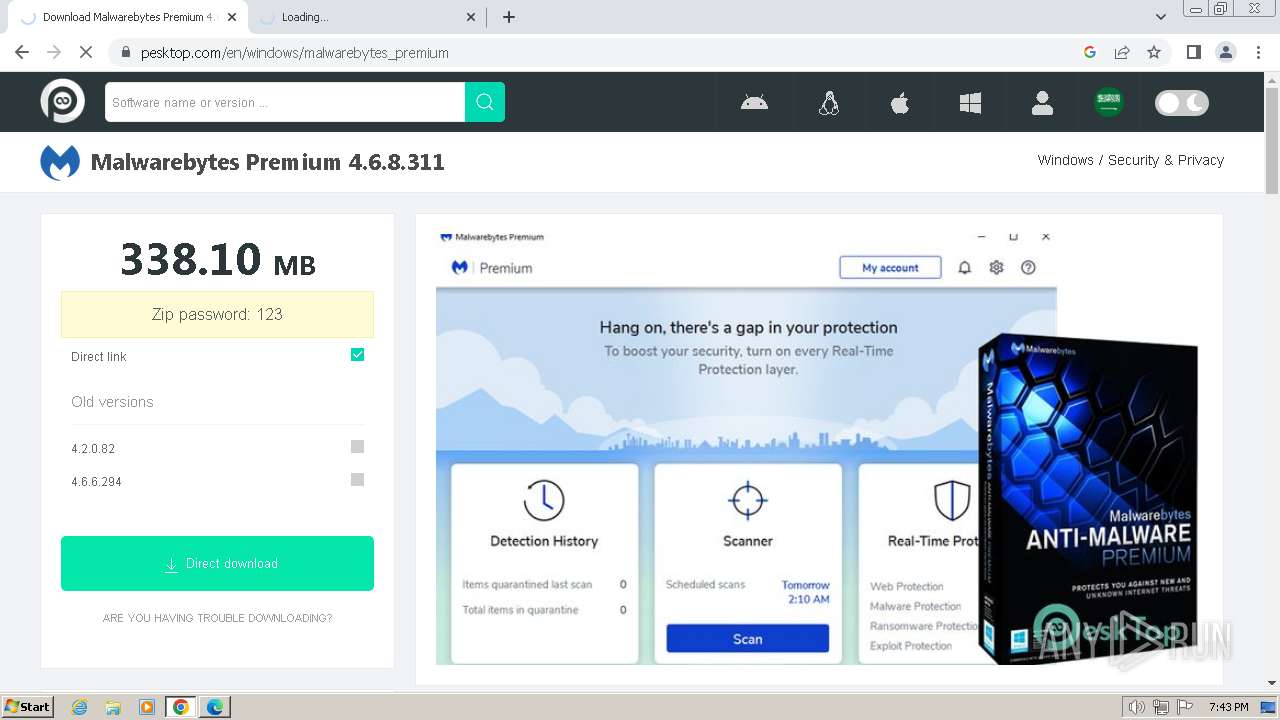Toggle the dark mode switch
The image size is (1280, 720).
[x=1182, y=102]
